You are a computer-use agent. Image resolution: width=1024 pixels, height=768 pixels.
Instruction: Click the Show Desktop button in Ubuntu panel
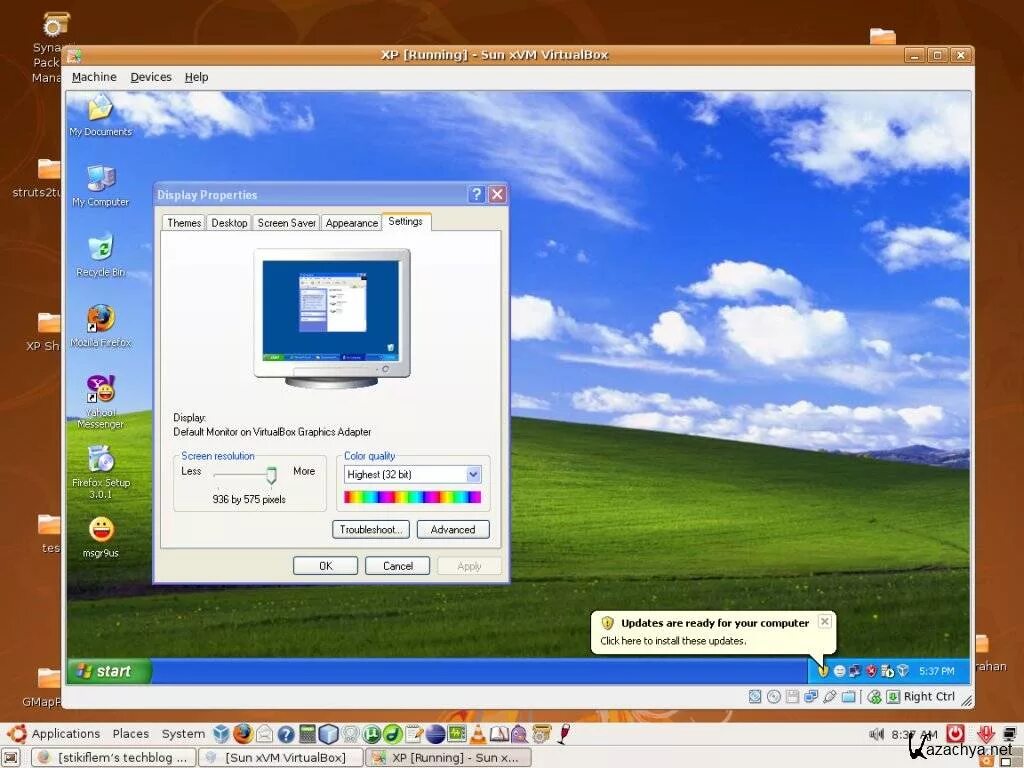[x=10, y=758]
